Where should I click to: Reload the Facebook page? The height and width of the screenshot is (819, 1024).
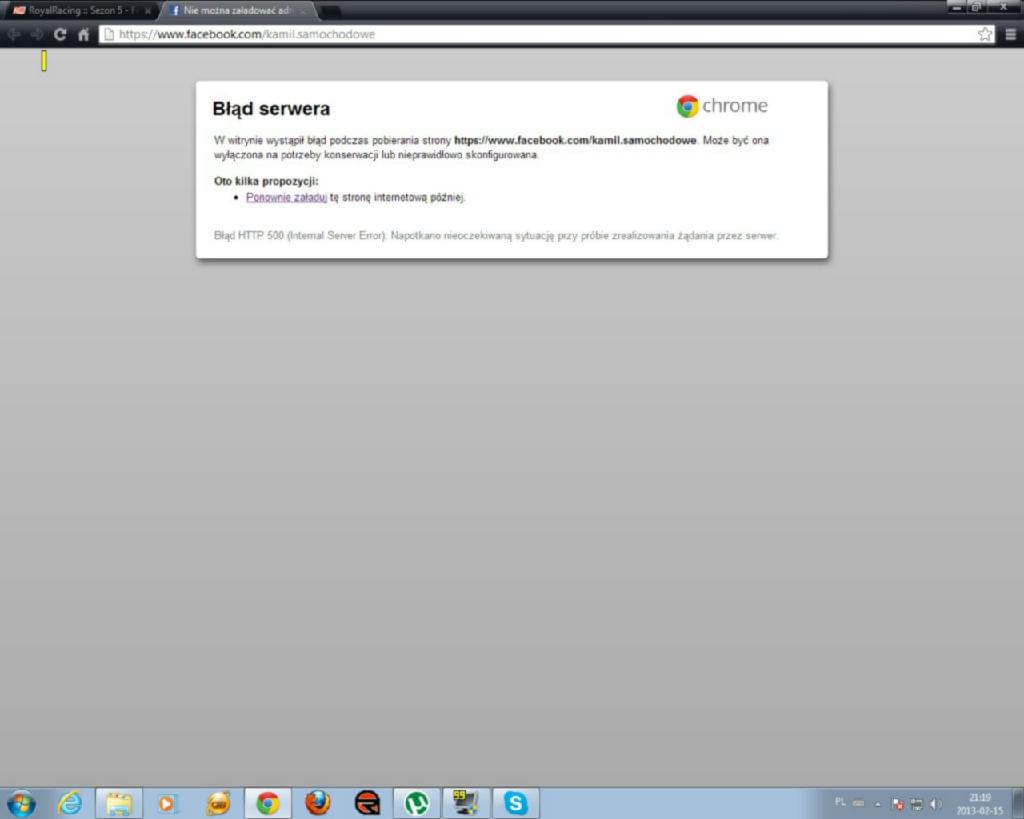pyautogui.click(x=60, y=34)
